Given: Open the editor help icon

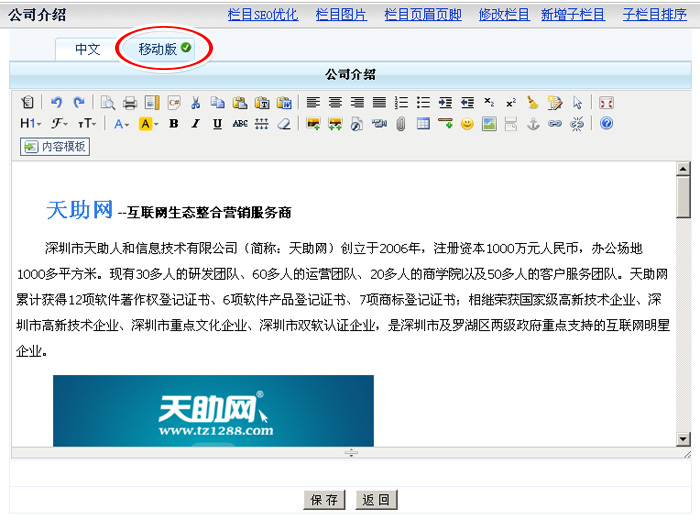Looking at the screenshot, I should point(606,123).
